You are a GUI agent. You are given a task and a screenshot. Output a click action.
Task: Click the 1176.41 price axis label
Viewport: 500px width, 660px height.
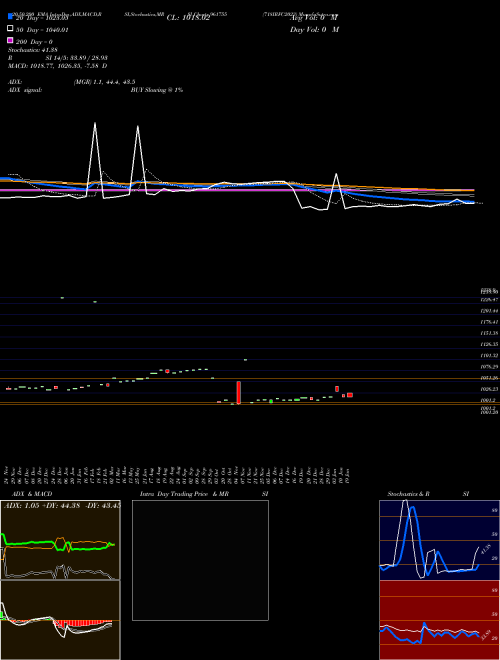[489, 322]
